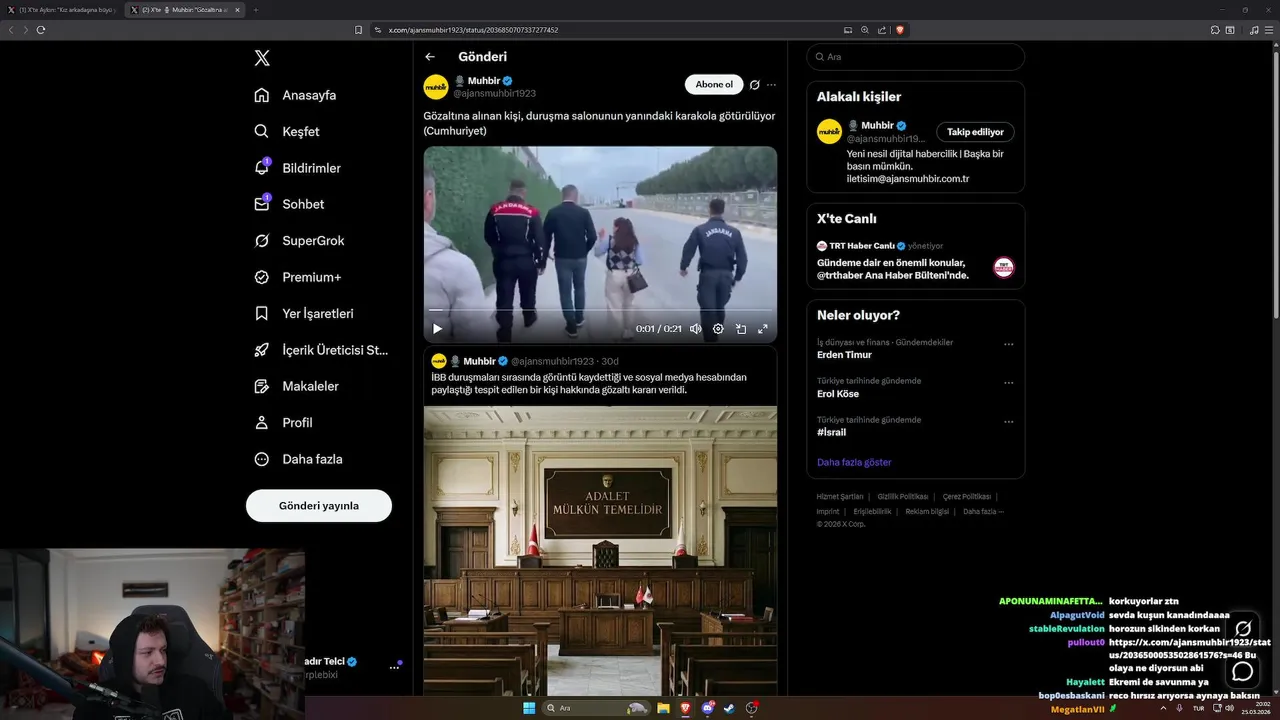The image size is (1280, 720).
Task: Open options for Erol Köse trend
Action: [x=1008, y=383]
